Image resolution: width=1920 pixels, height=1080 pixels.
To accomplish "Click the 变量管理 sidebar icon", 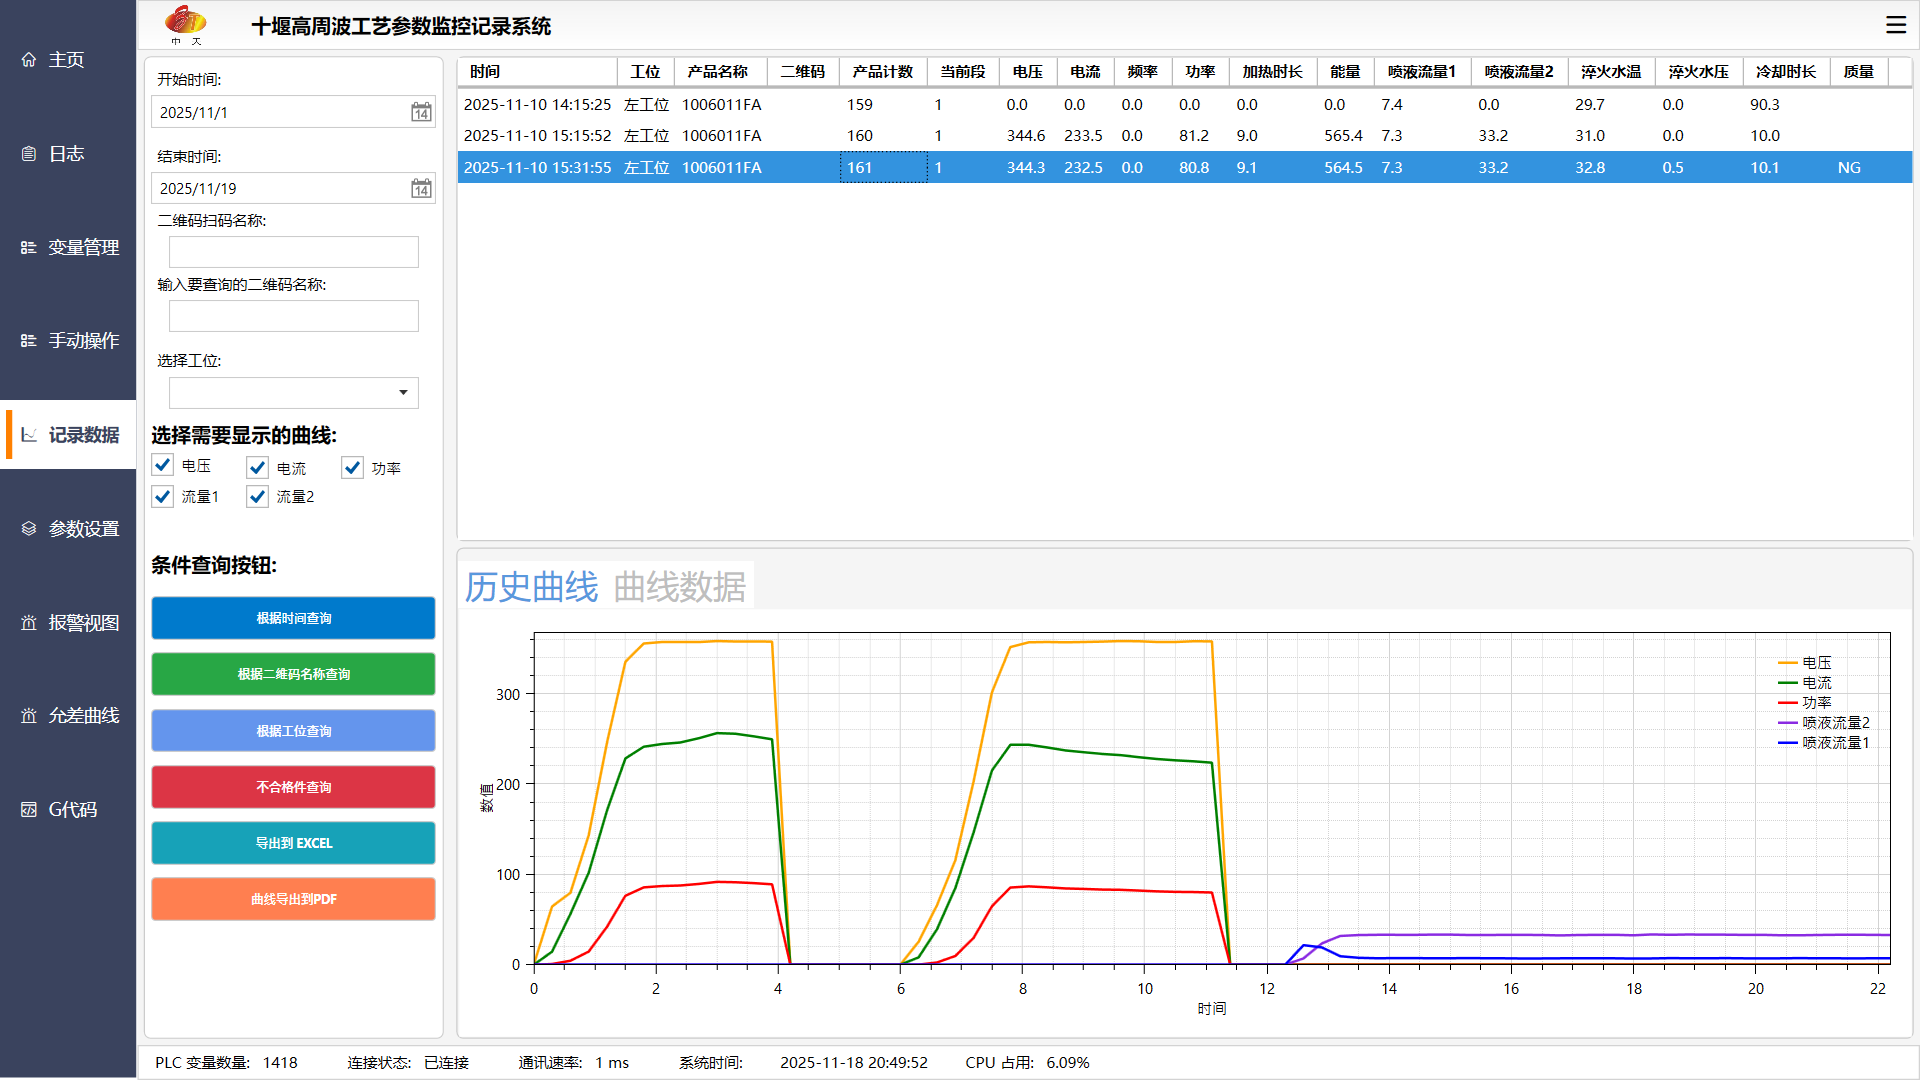I will [x=29, y=247].
